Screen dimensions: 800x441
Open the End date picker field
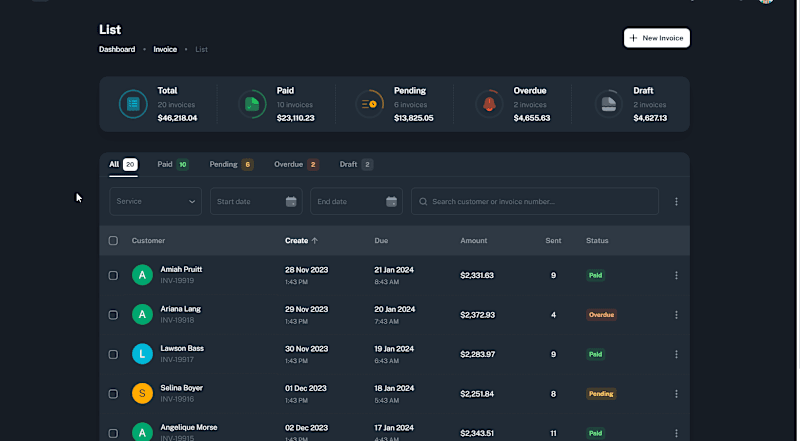tap(356, 201)
